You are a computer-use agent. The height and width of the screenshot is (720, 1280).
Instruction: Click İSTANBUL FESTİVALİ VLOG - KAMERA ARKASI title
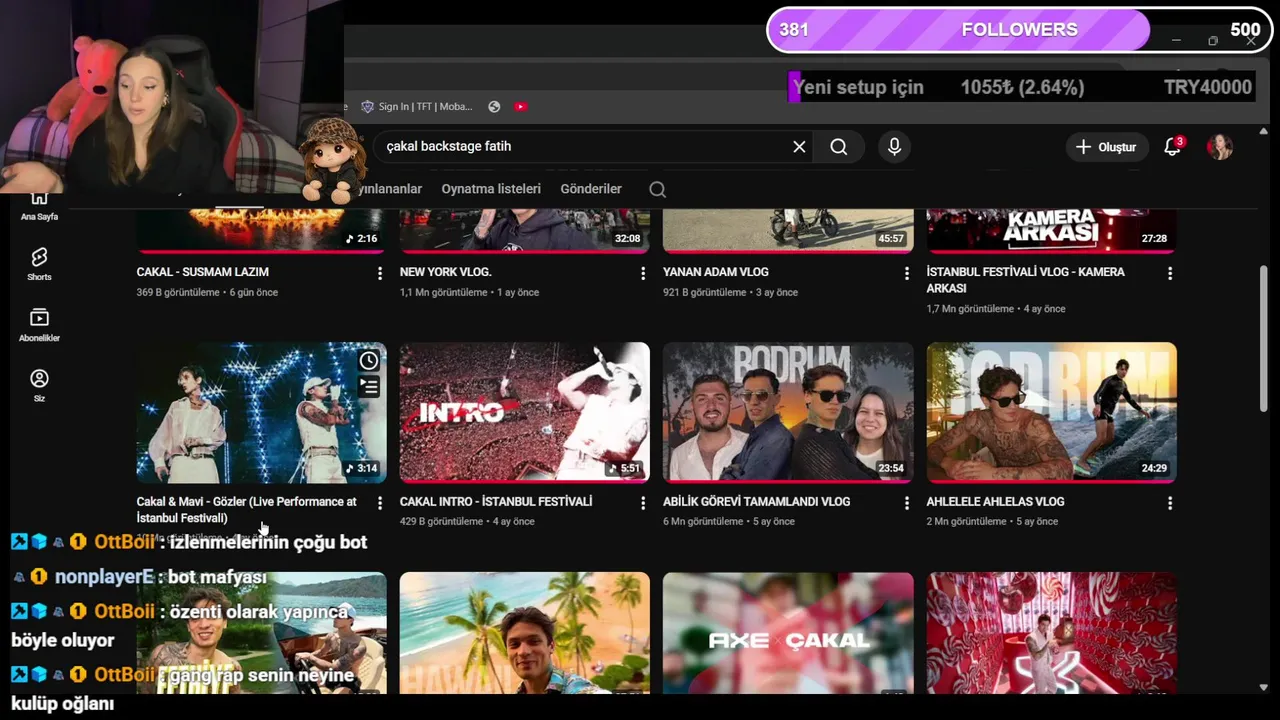[1025, 280]
